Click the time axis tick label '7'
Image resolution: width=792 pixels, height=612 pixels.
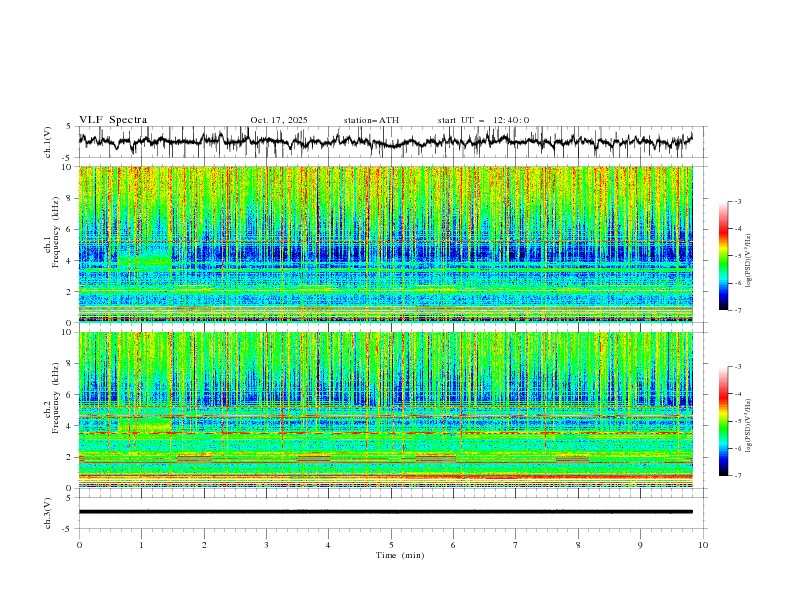click(516, 545)
